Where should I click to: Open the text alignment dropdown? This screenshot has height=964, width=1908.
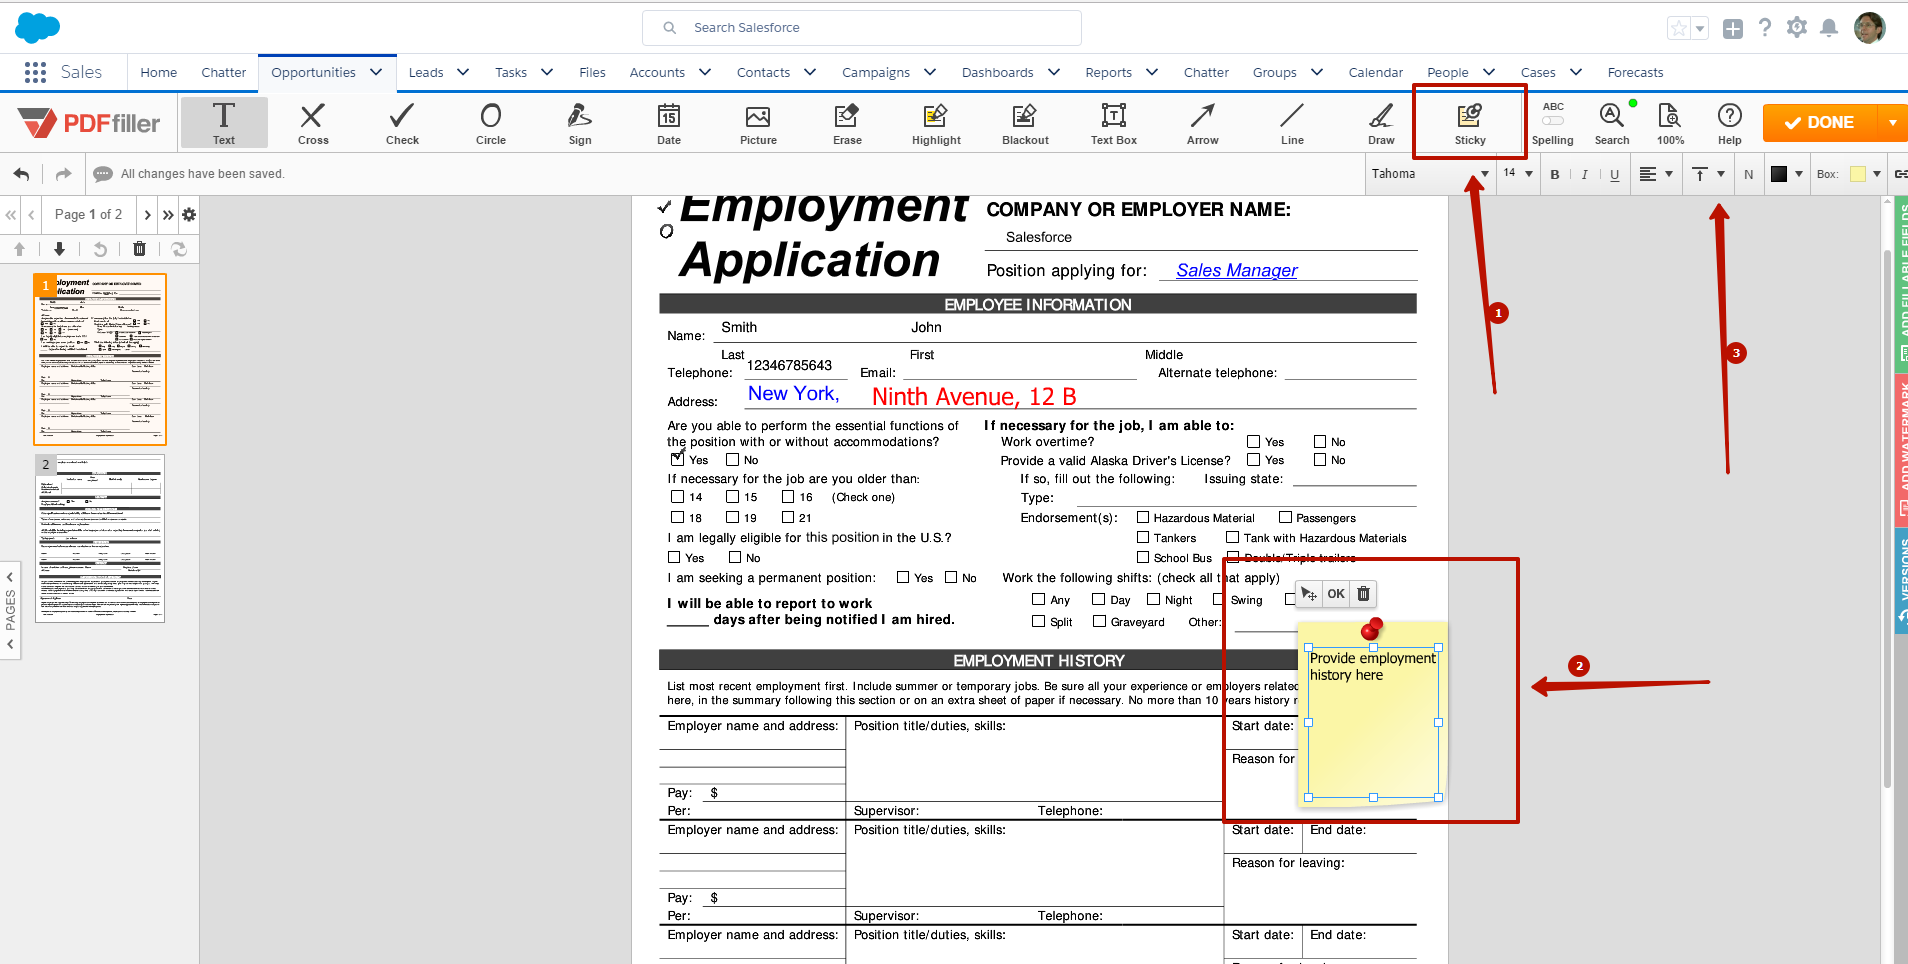1656,174
